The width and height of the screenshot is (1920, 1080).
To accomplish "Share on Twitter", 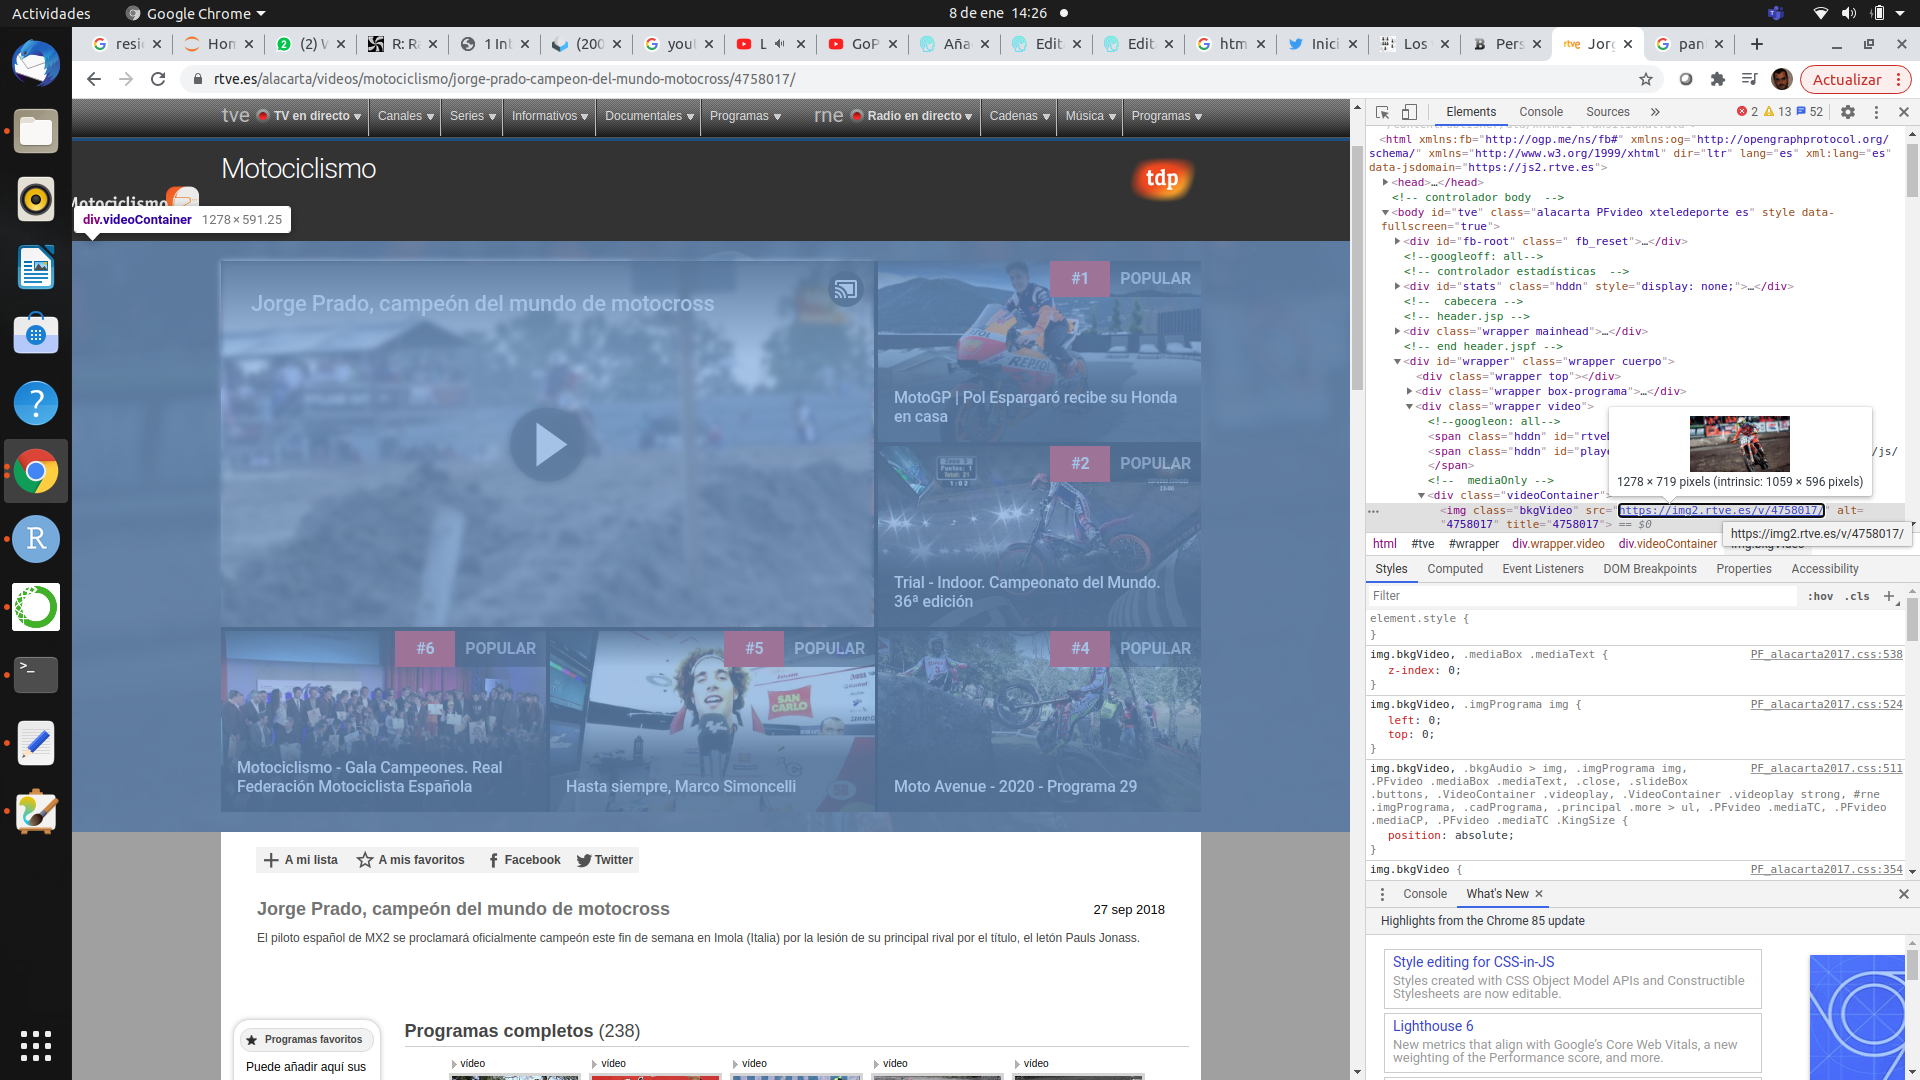I will point(605,860).
